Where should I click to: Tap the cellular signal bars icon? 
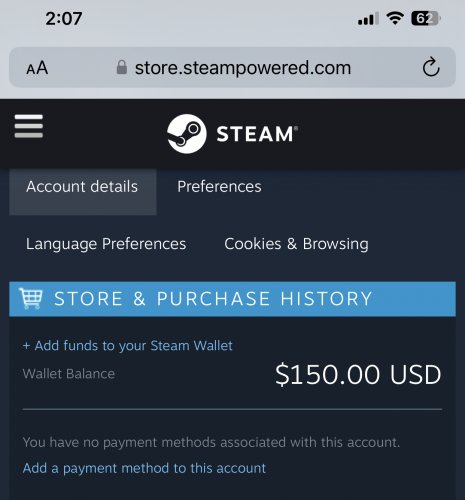coord(368,19)
